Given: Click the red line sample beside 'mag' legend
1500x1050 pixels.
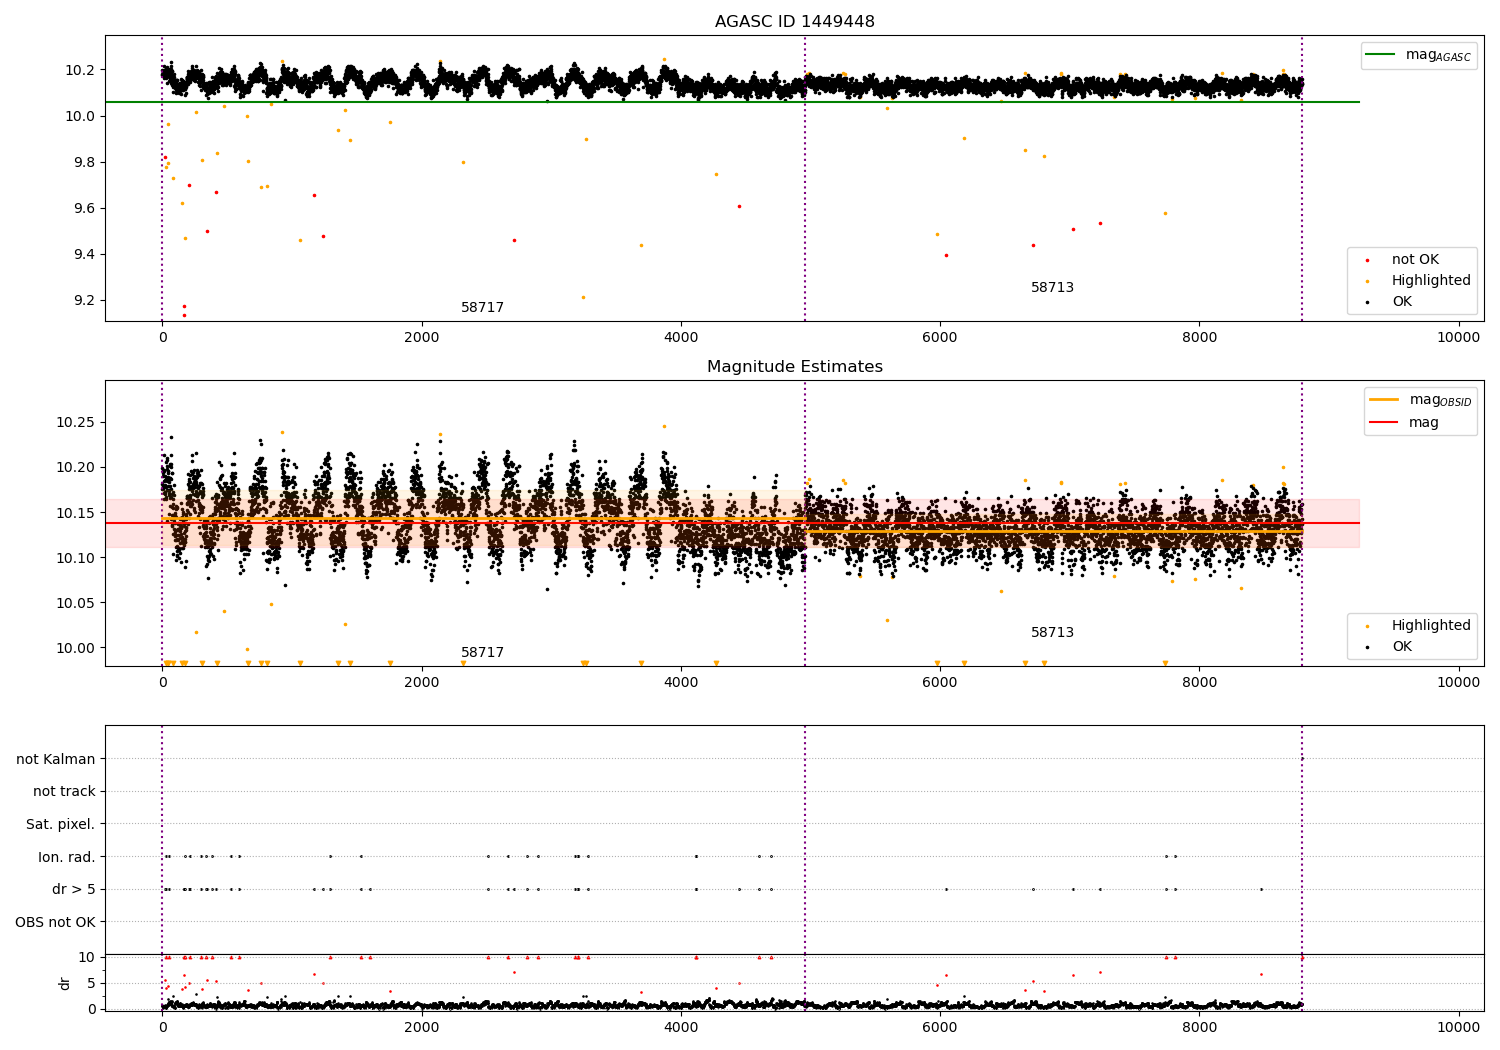Looking at the screenshot, I should point(1385,423).
